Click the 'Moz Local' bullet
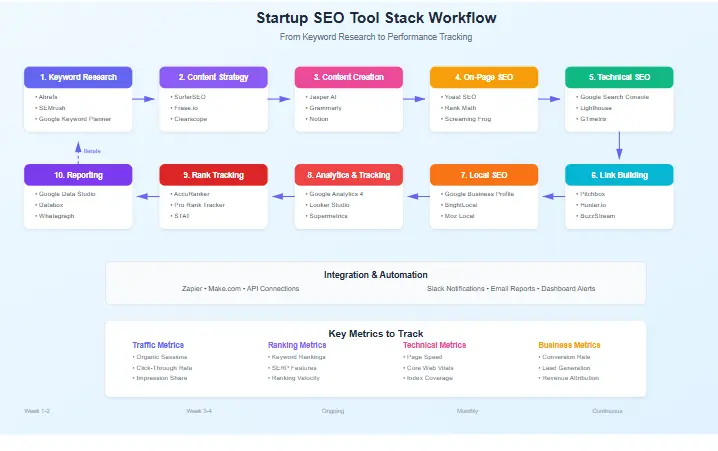718x451 pixels. coord(458,216)
